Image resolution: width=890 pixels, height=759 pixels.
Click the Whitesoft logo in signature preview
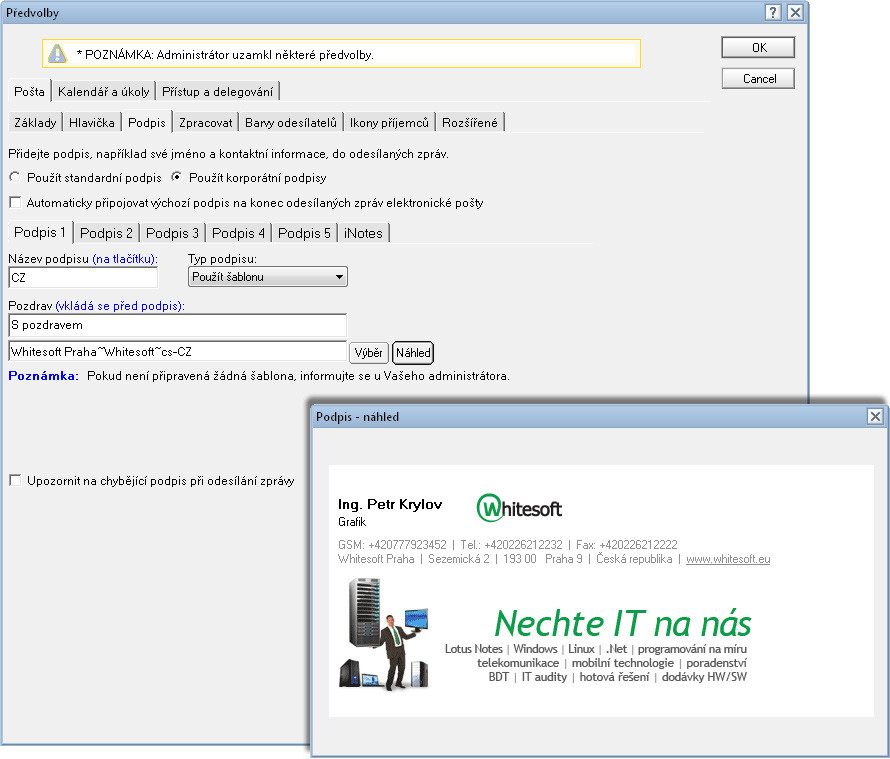519,508
